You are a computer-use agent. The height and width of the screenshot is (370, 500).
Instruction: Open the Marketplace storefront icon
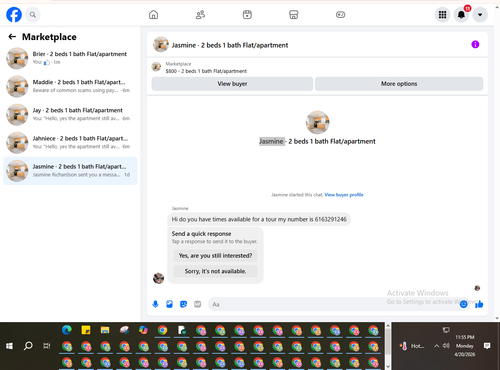[293, 15]
